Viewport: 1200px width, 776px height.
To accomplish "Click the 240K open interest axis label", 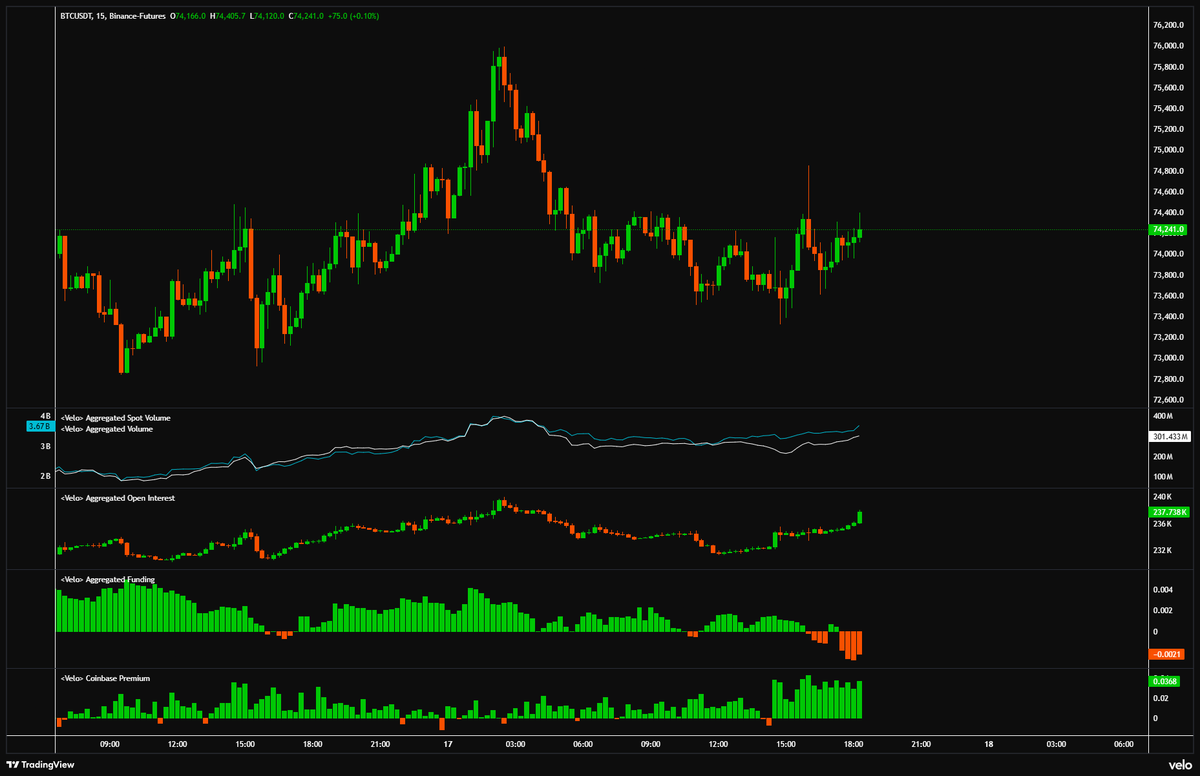I will 1163,497.
